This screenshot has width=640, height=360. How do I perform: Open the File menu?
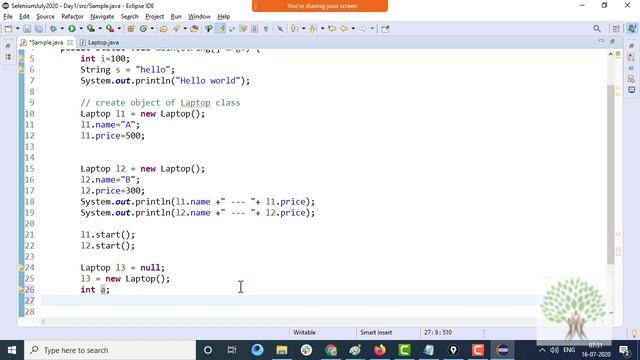point(8,16)
